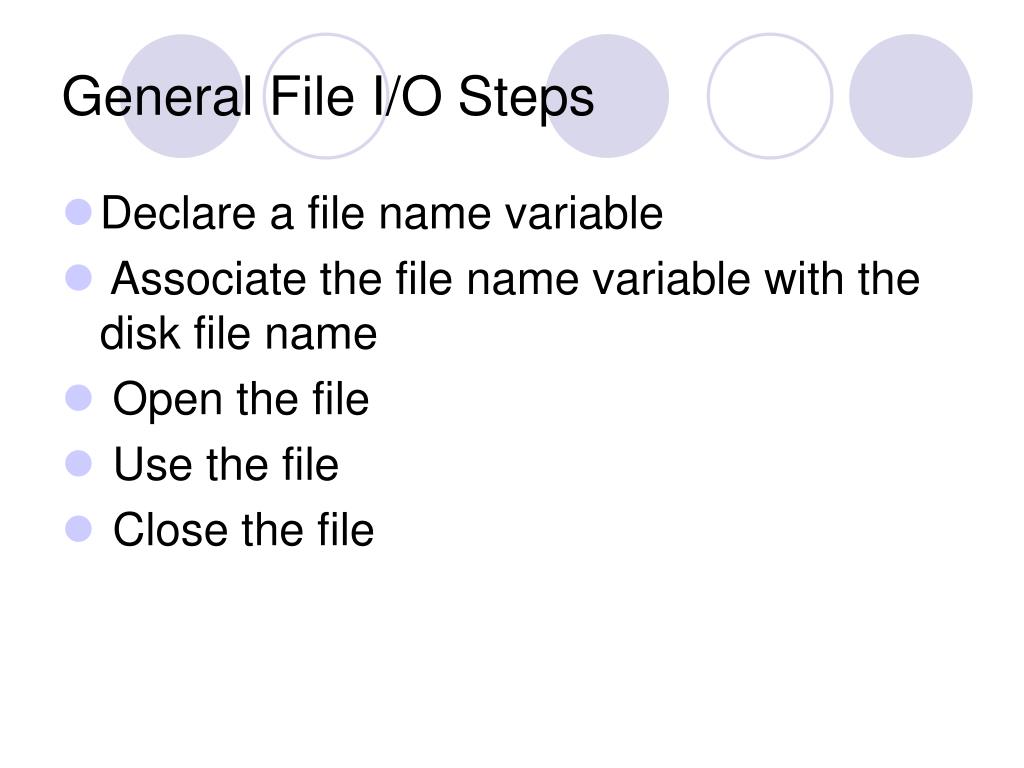This screenshot has height=768, width=1024.
Task: Click the text 'Declare a file name variable'
Action: tap(382, 214)
